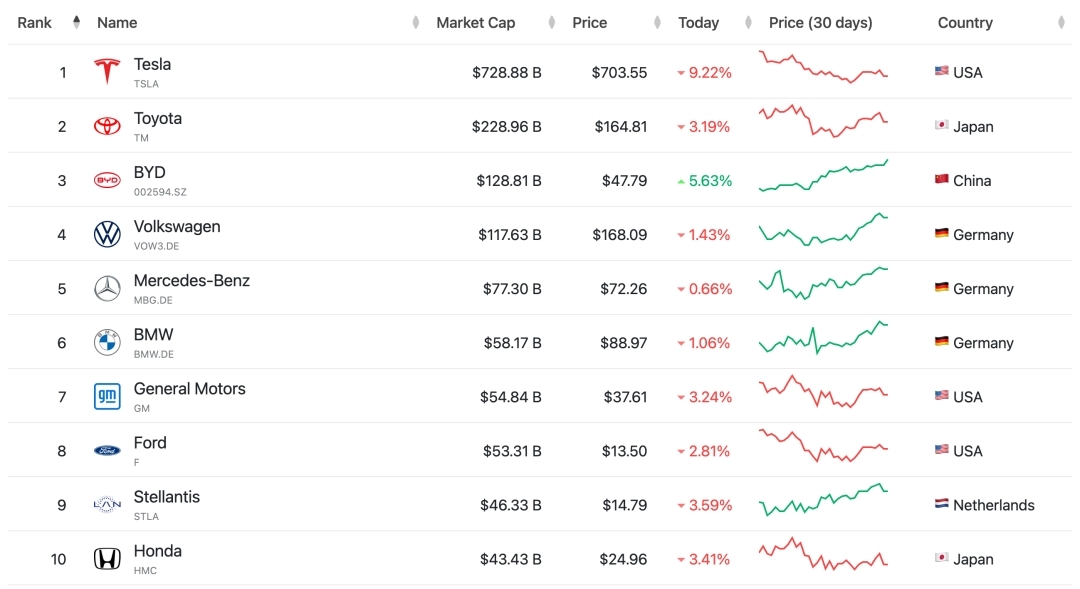Sort by Market Cap column arrows

tap(552, 22)
